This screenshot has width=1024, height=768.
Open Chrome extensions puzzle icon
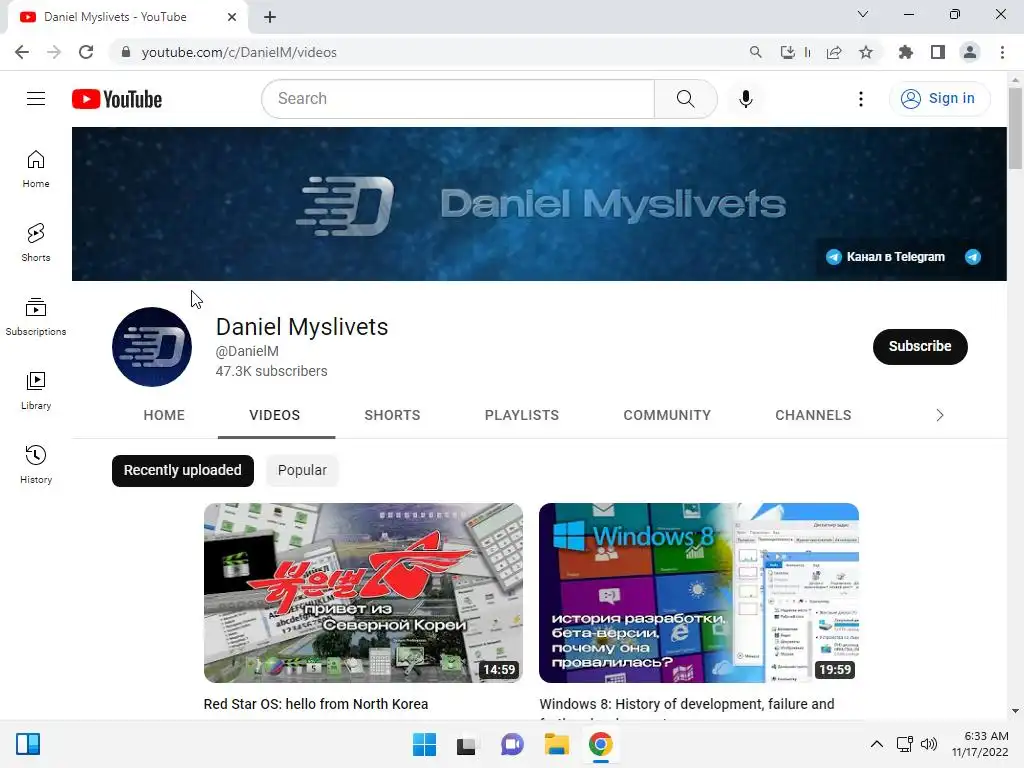pyautogui.click(x=906, y=52)
